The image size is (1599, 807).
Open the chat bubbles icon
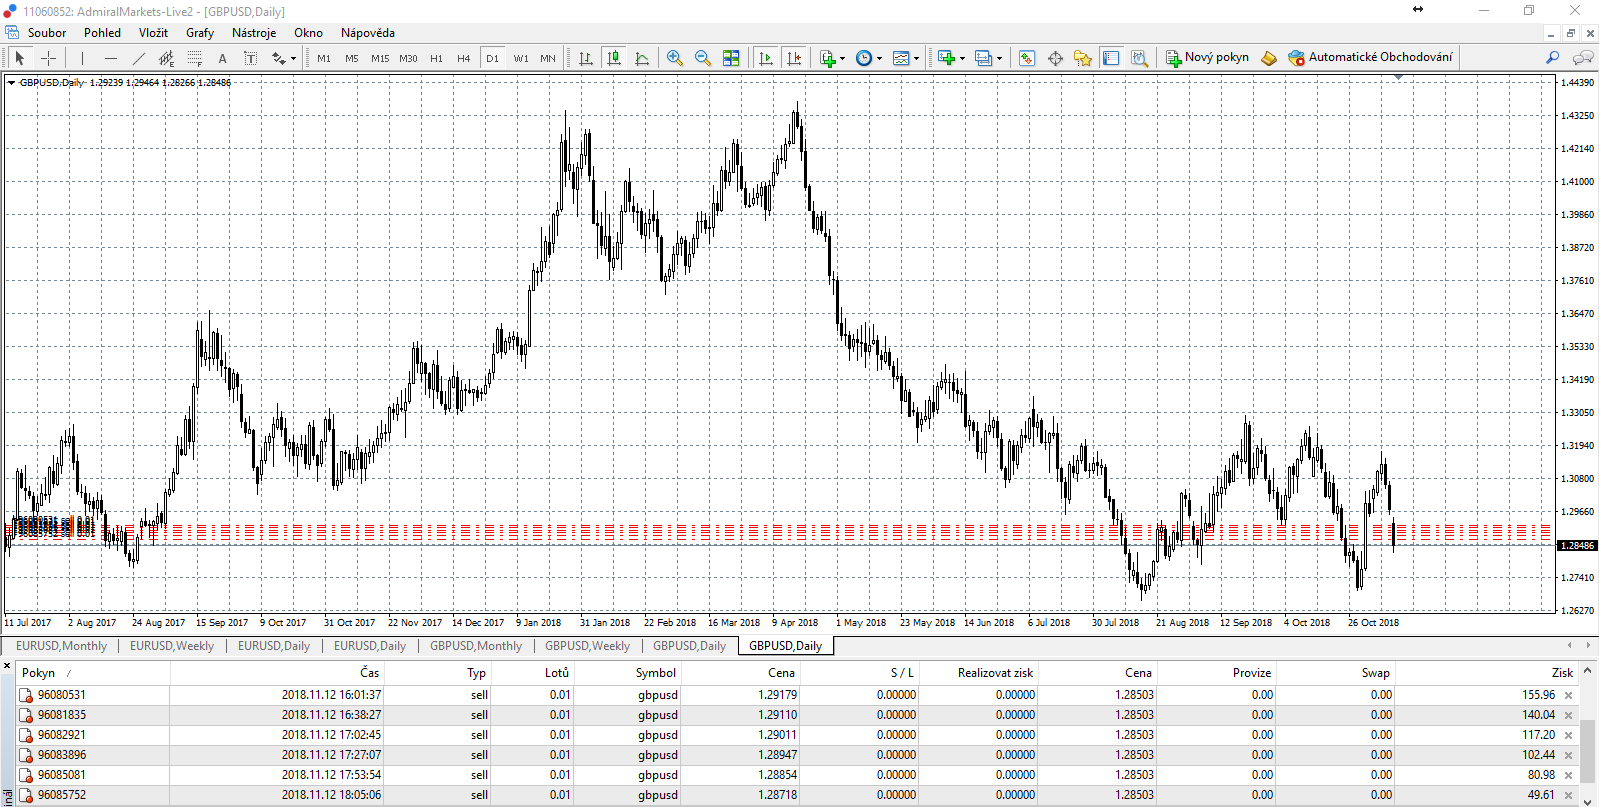(x=1583, y=58)
